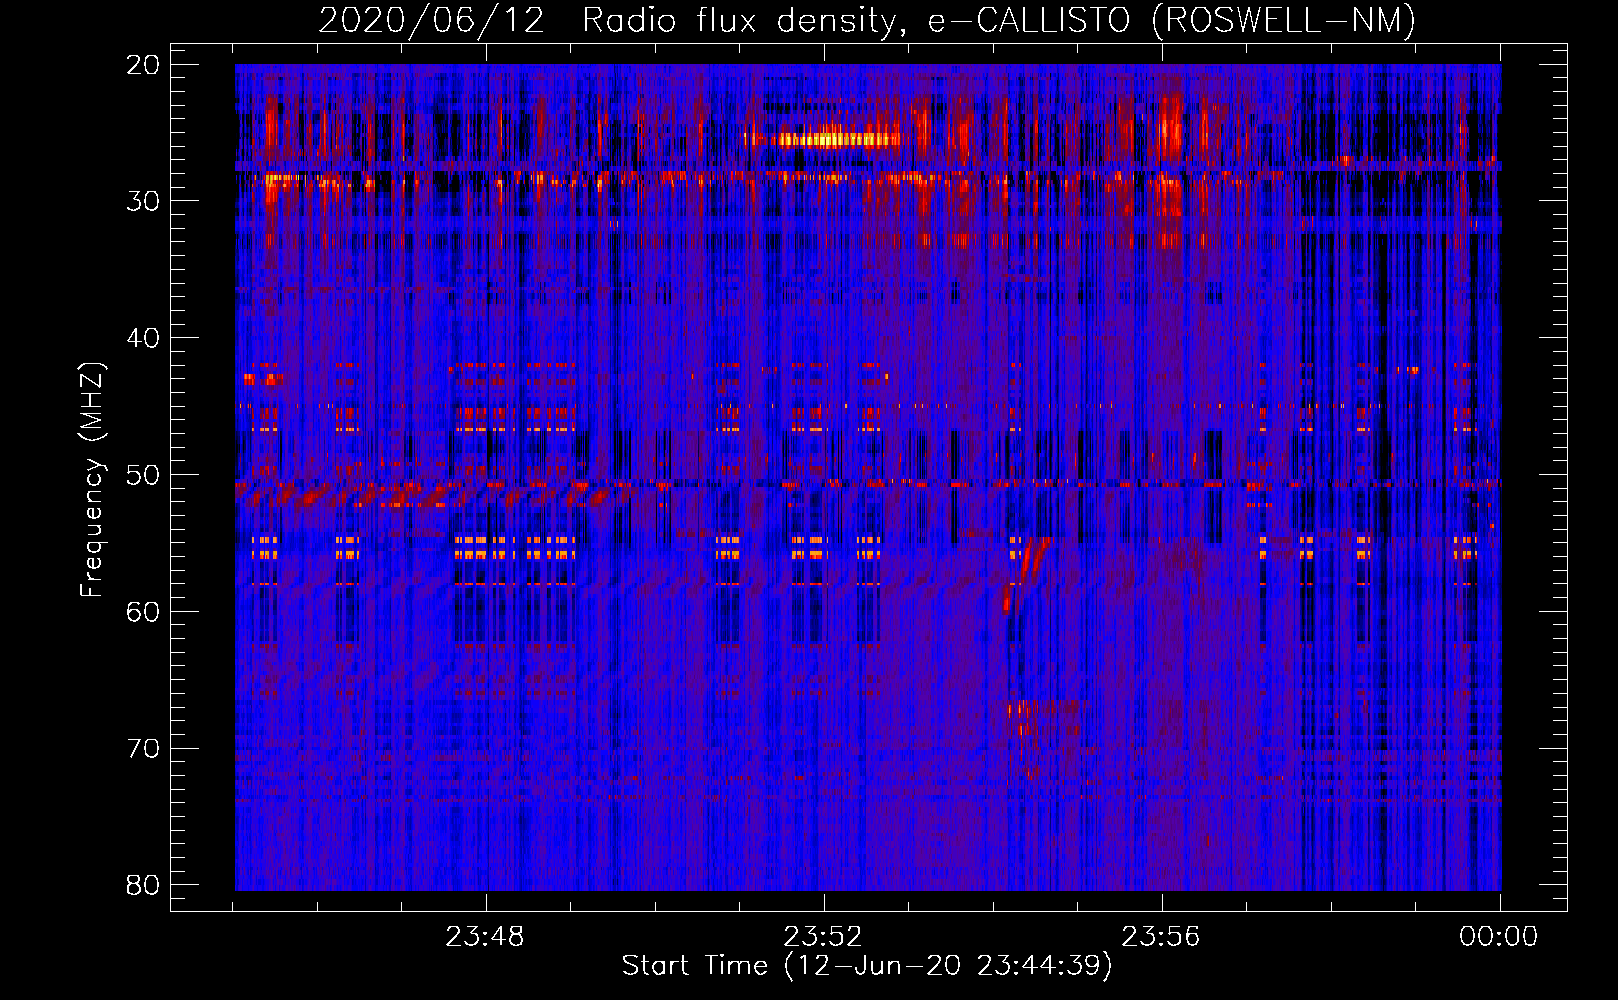Screen dimensions: 1618x1000
Task: Click the 23:56 time tick label
Action: pyautogui.click(x=1161, y=937)
